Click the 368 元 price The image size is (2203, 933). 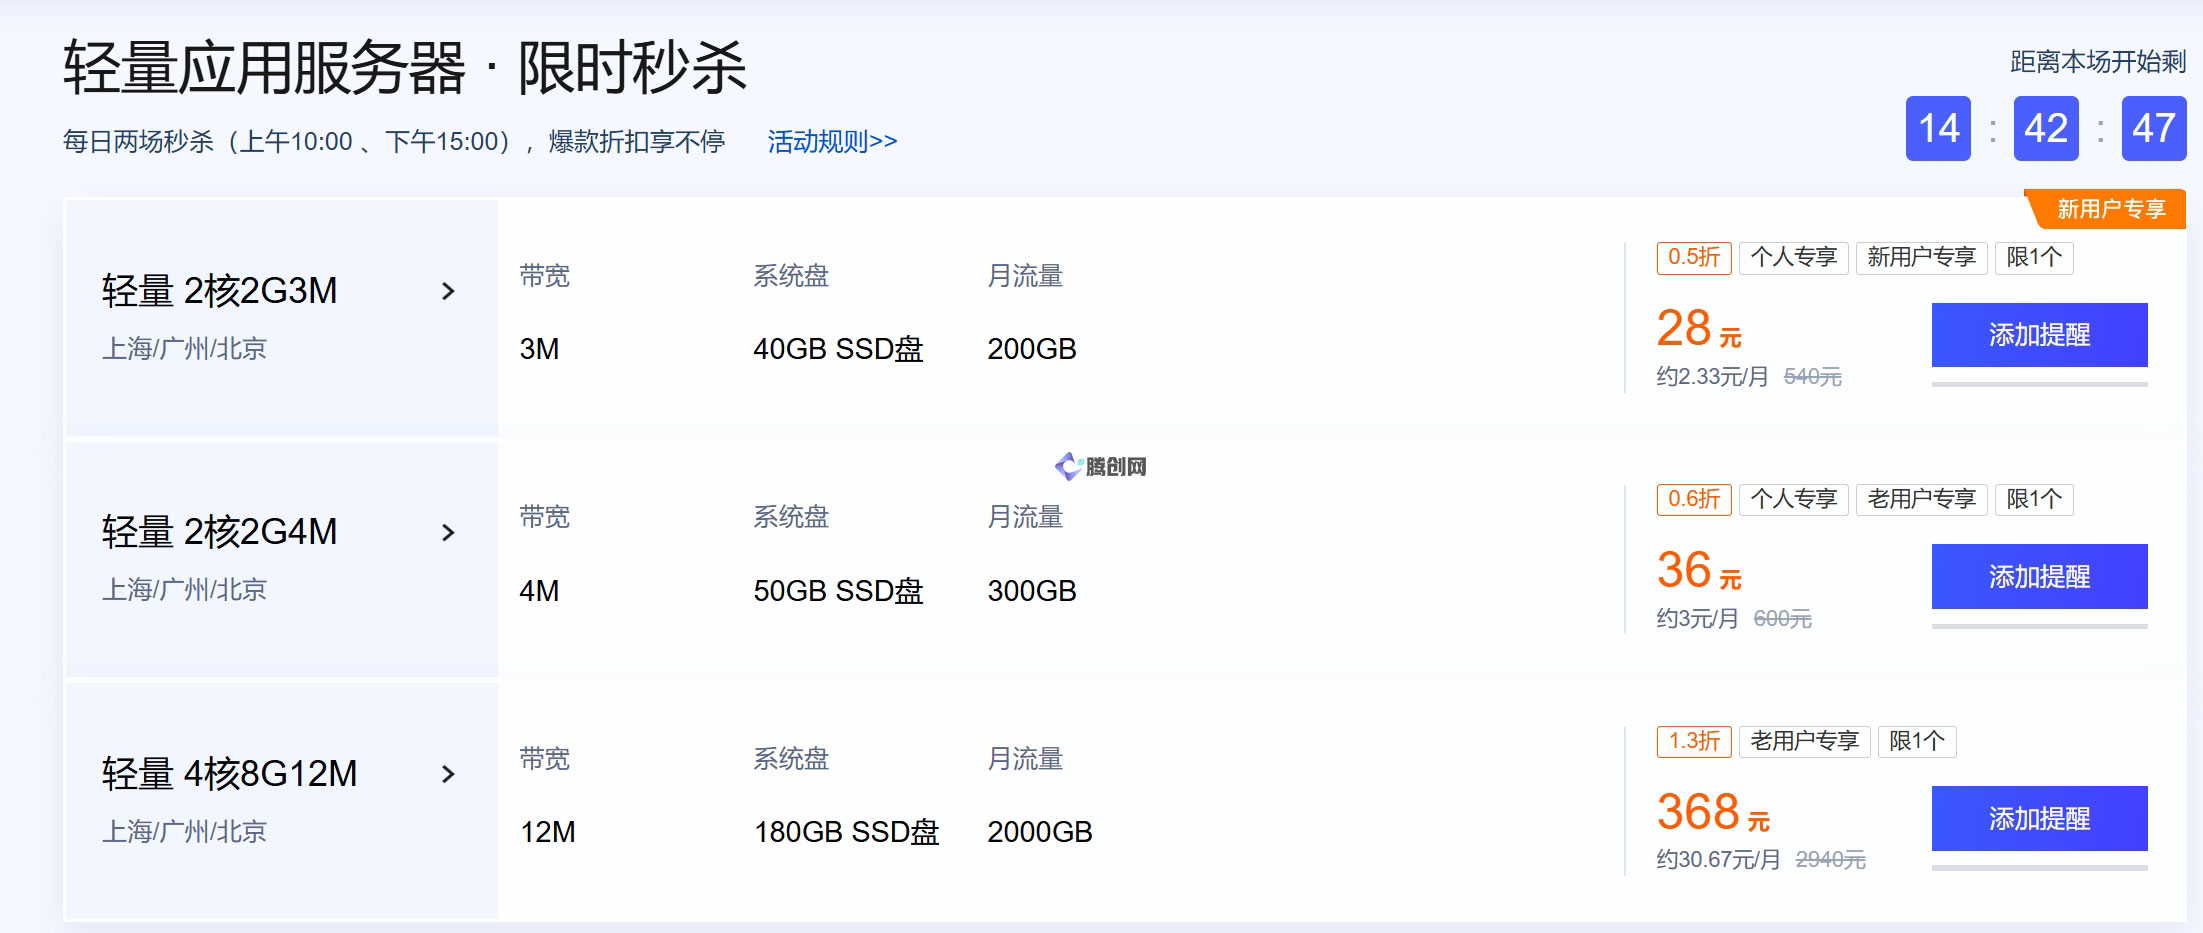tap(1713, 813)
